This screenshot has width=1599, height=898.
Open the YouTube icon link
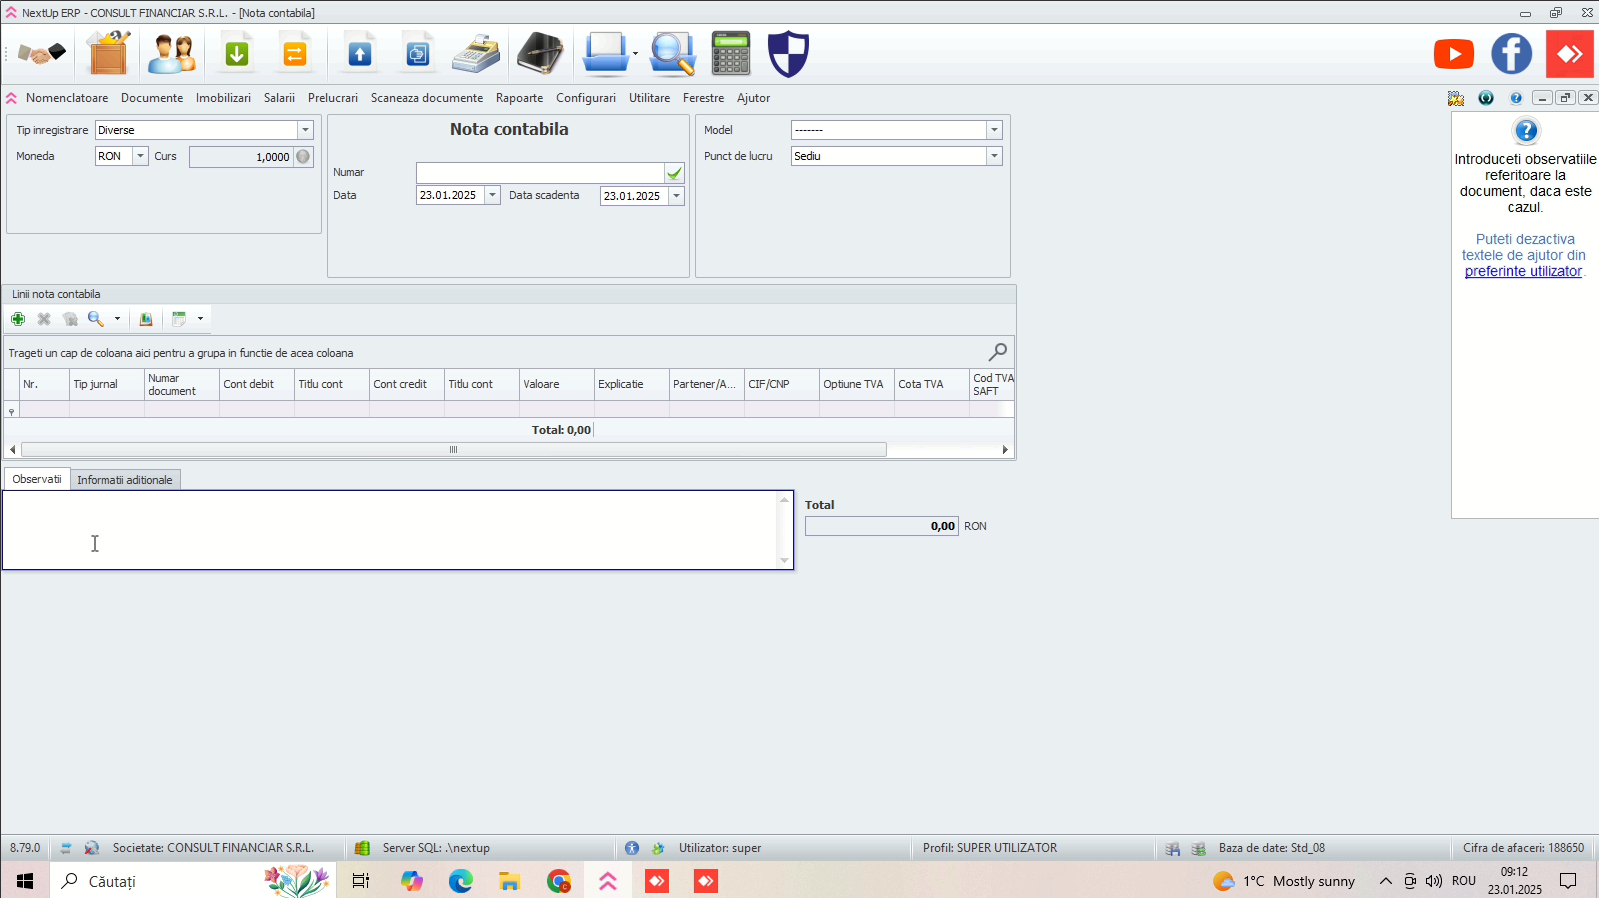[1453, 54]
